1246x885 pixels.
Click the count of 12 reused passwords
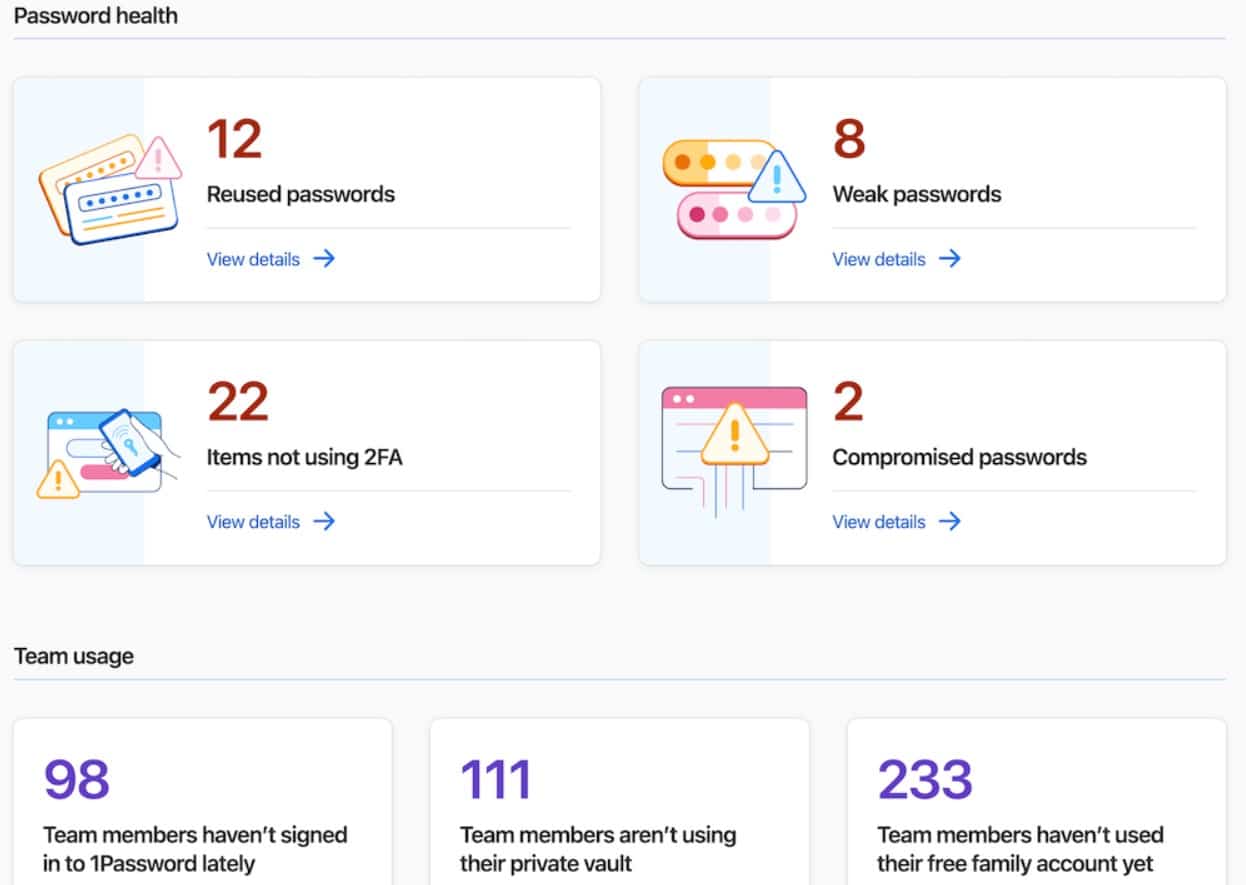[x=234, y=140]
